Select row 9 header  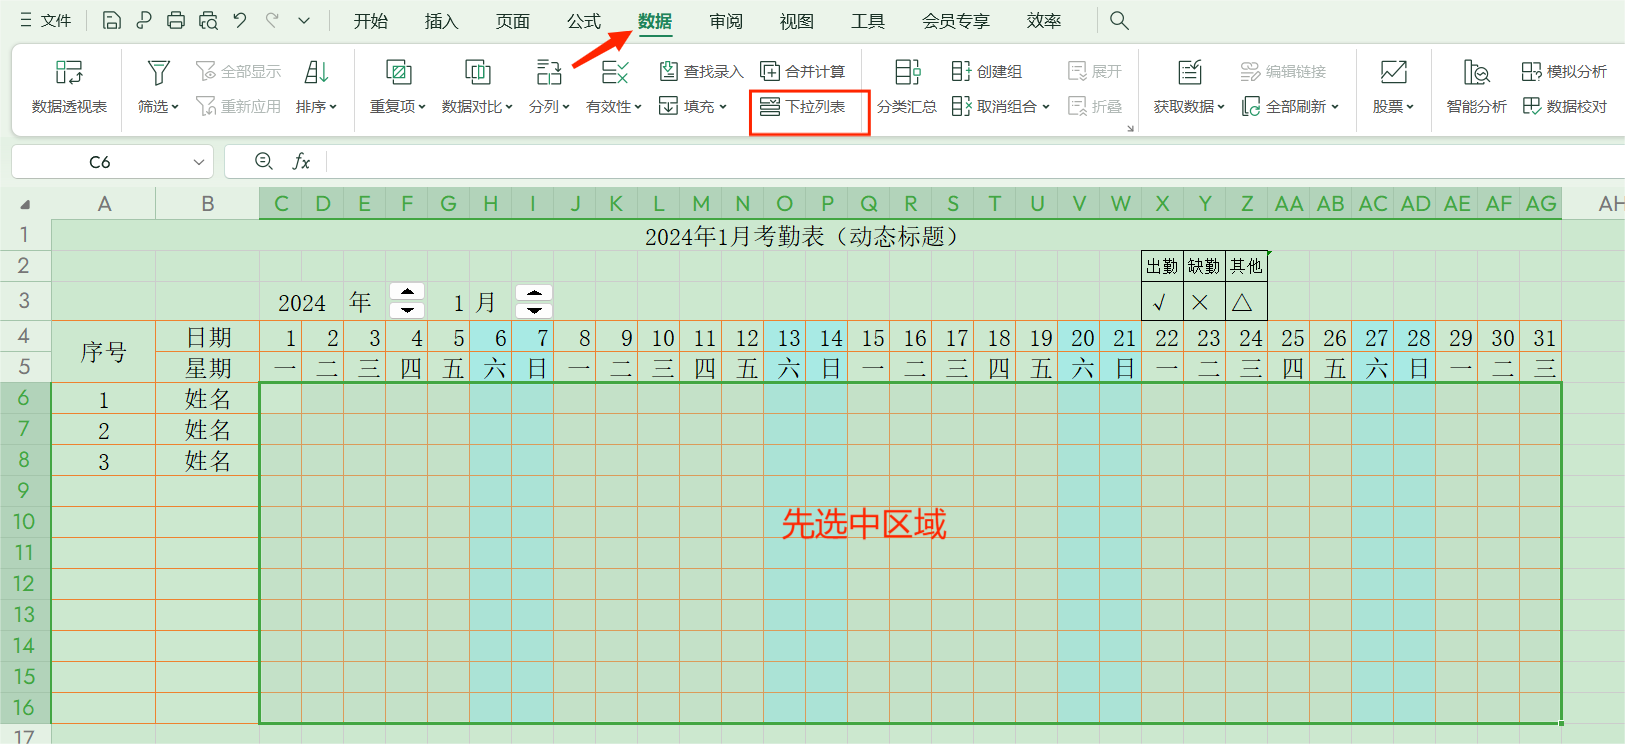25,491
